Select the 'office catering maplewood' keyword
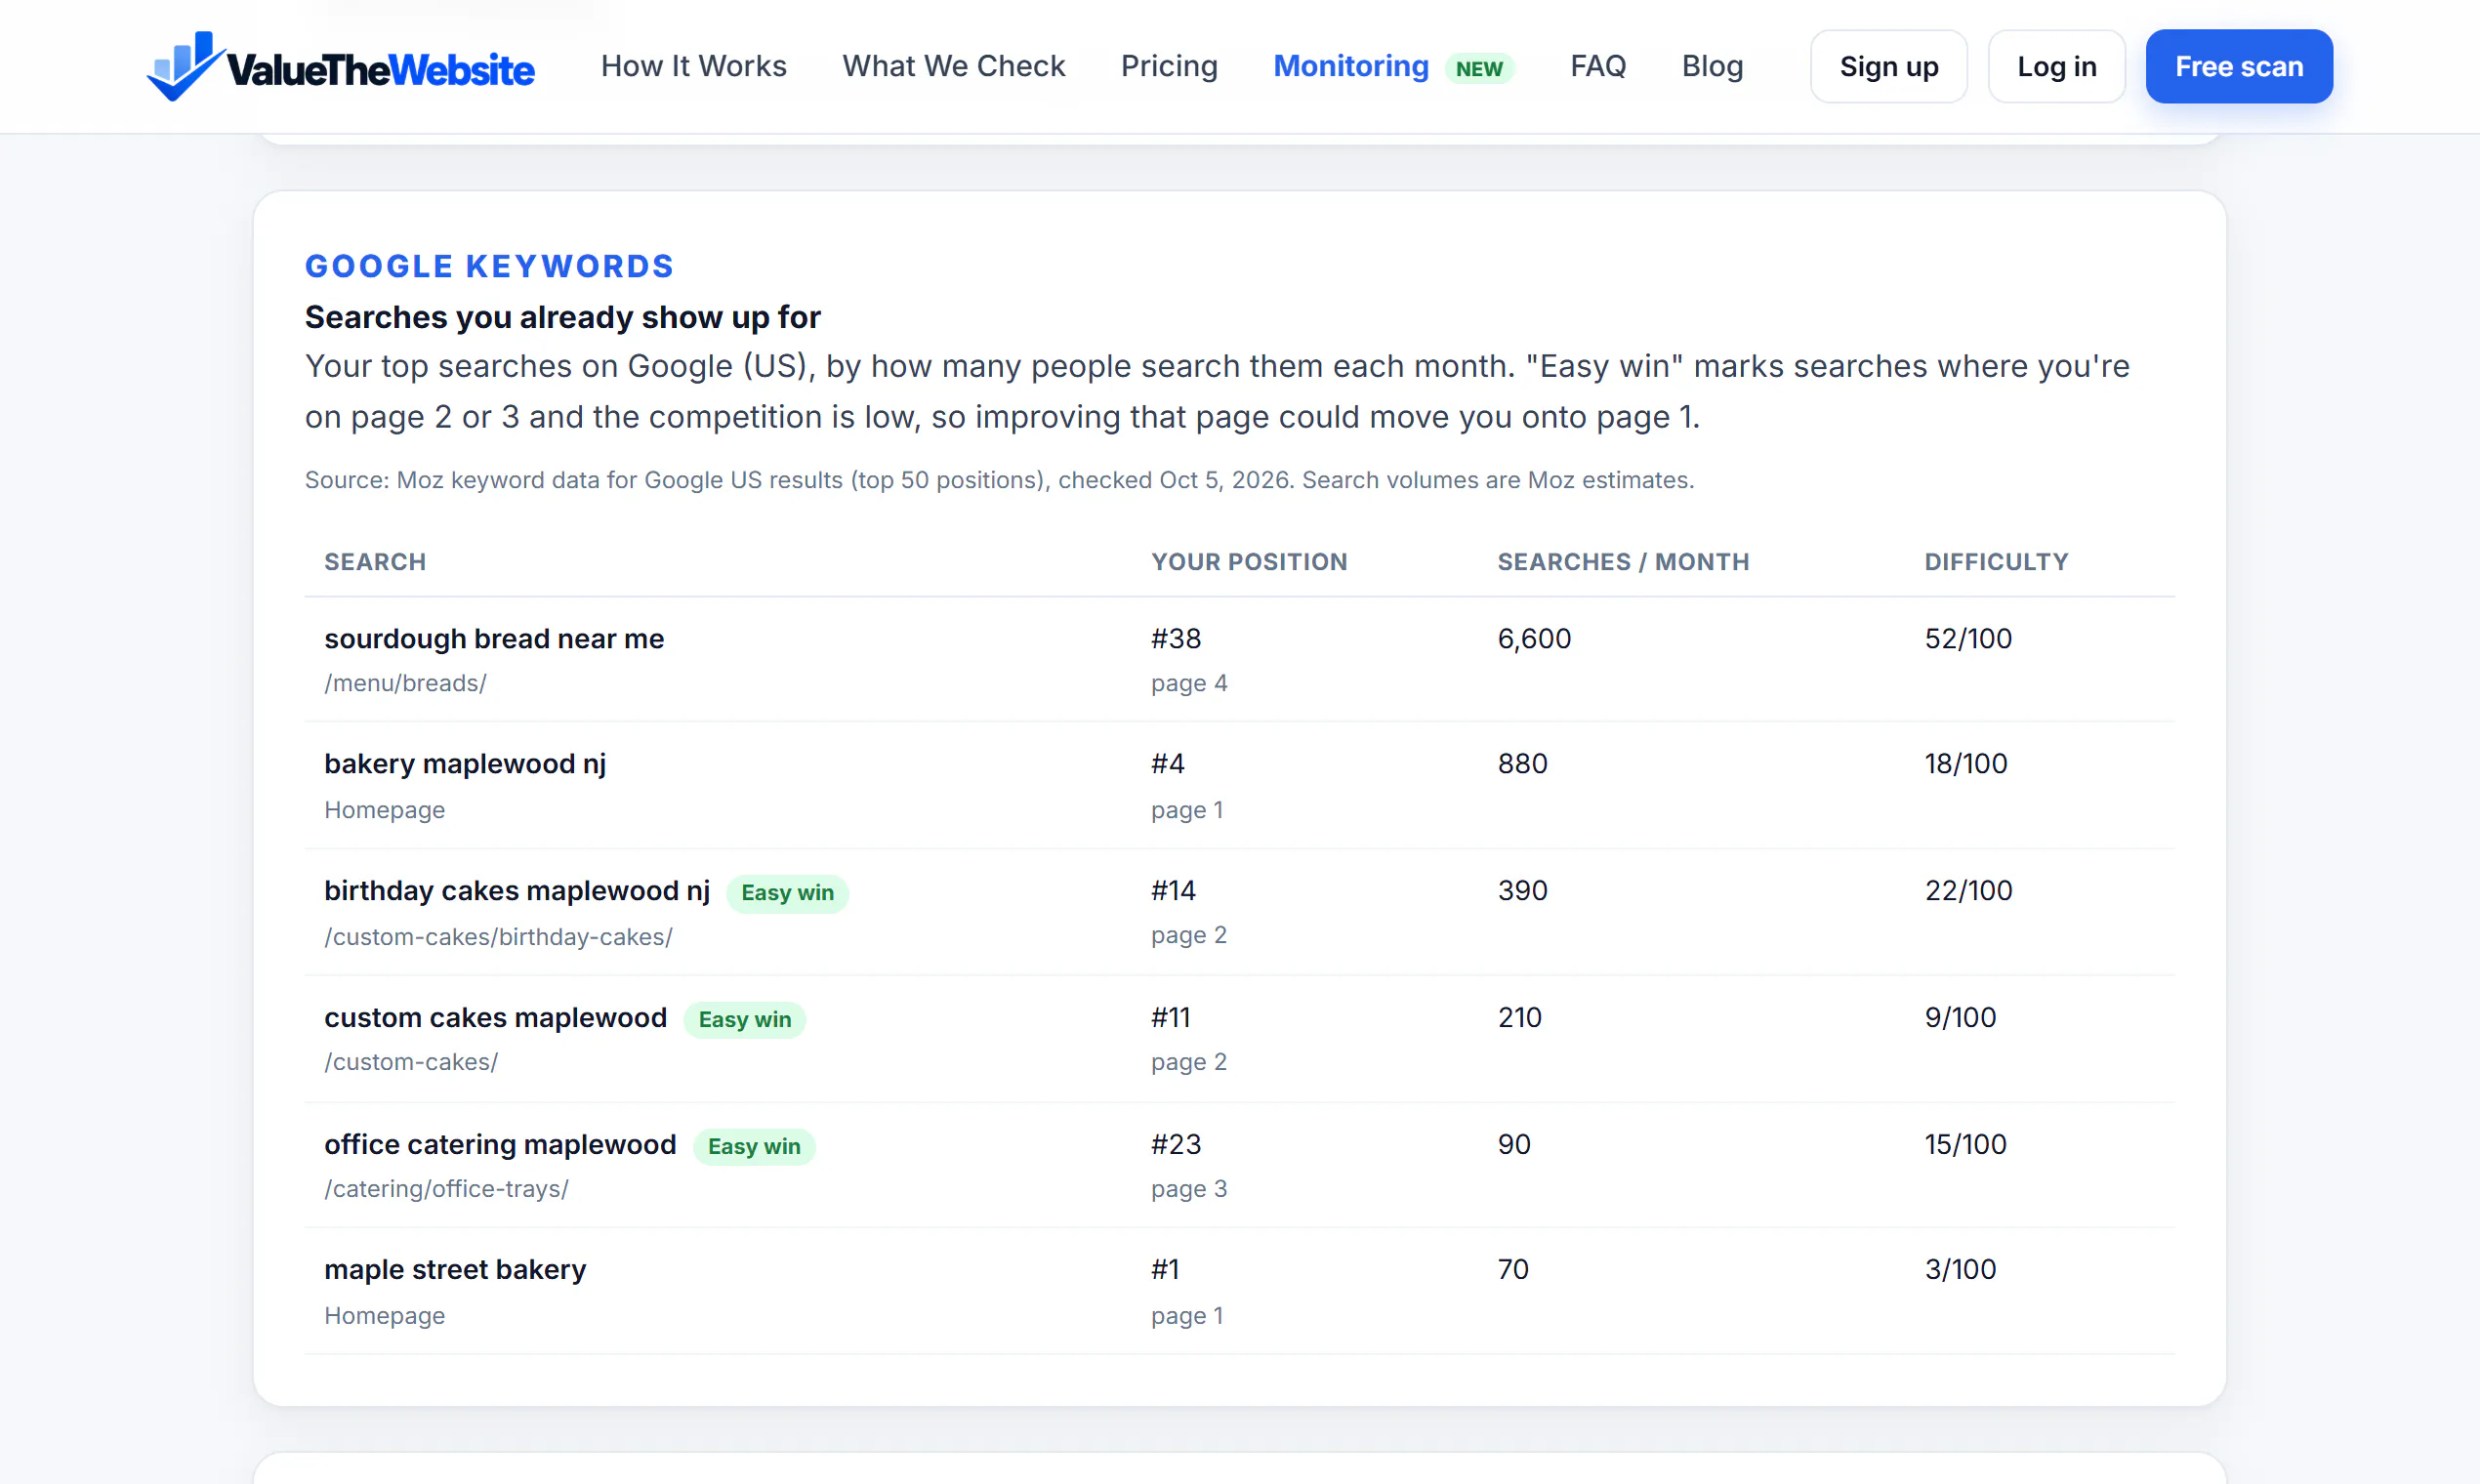Screen dimensions: 2480x1484 coord(500,1144)
